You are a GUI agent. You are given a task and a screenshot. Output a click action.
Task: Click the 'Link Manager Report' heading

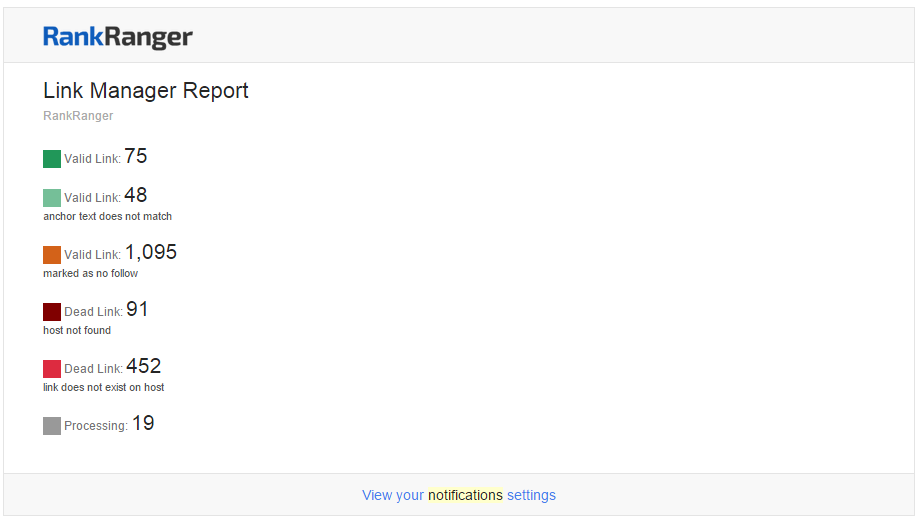coord(146,91)
